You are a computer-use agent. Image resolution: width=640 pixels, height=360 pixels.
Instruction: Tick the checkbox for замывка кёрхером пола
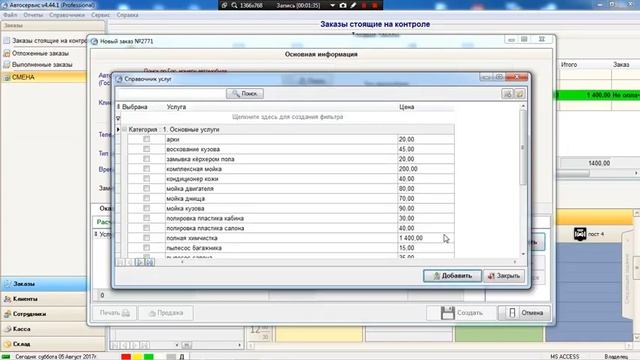(x=147, y=159)
